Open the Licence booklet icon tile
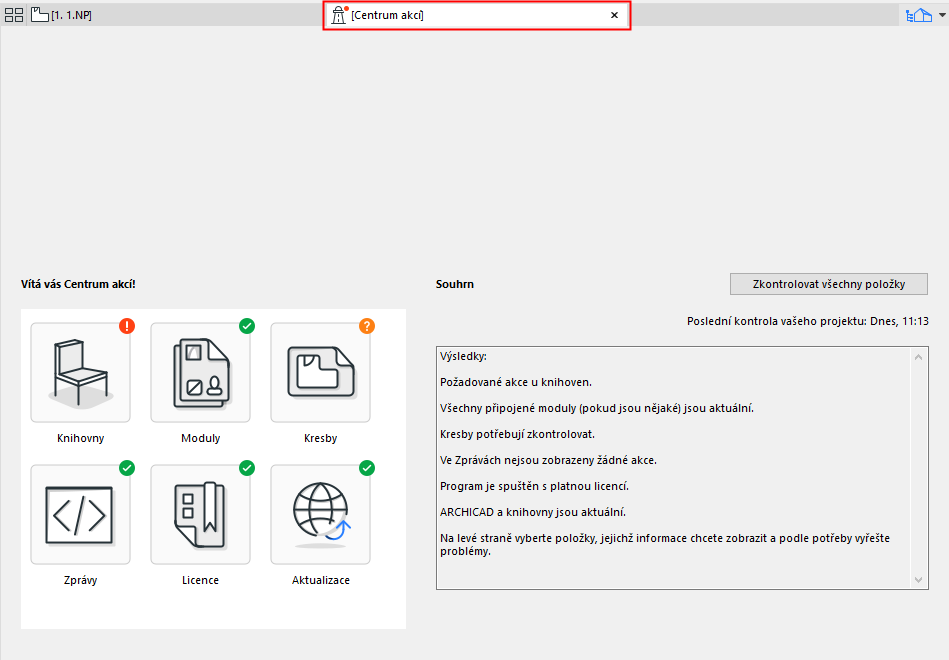Image resolution: width=949 pixels, height=660 pixels. (x=200, y=515)
